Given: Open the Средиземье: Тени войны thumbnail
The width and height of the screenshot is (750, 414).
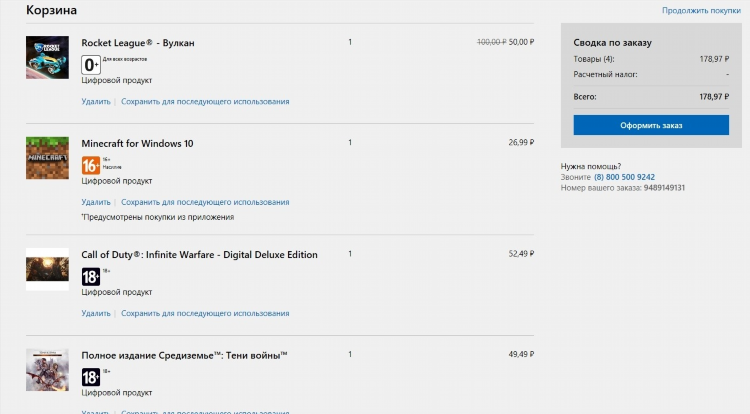Looking at the screenshot, I should [47, 370].
